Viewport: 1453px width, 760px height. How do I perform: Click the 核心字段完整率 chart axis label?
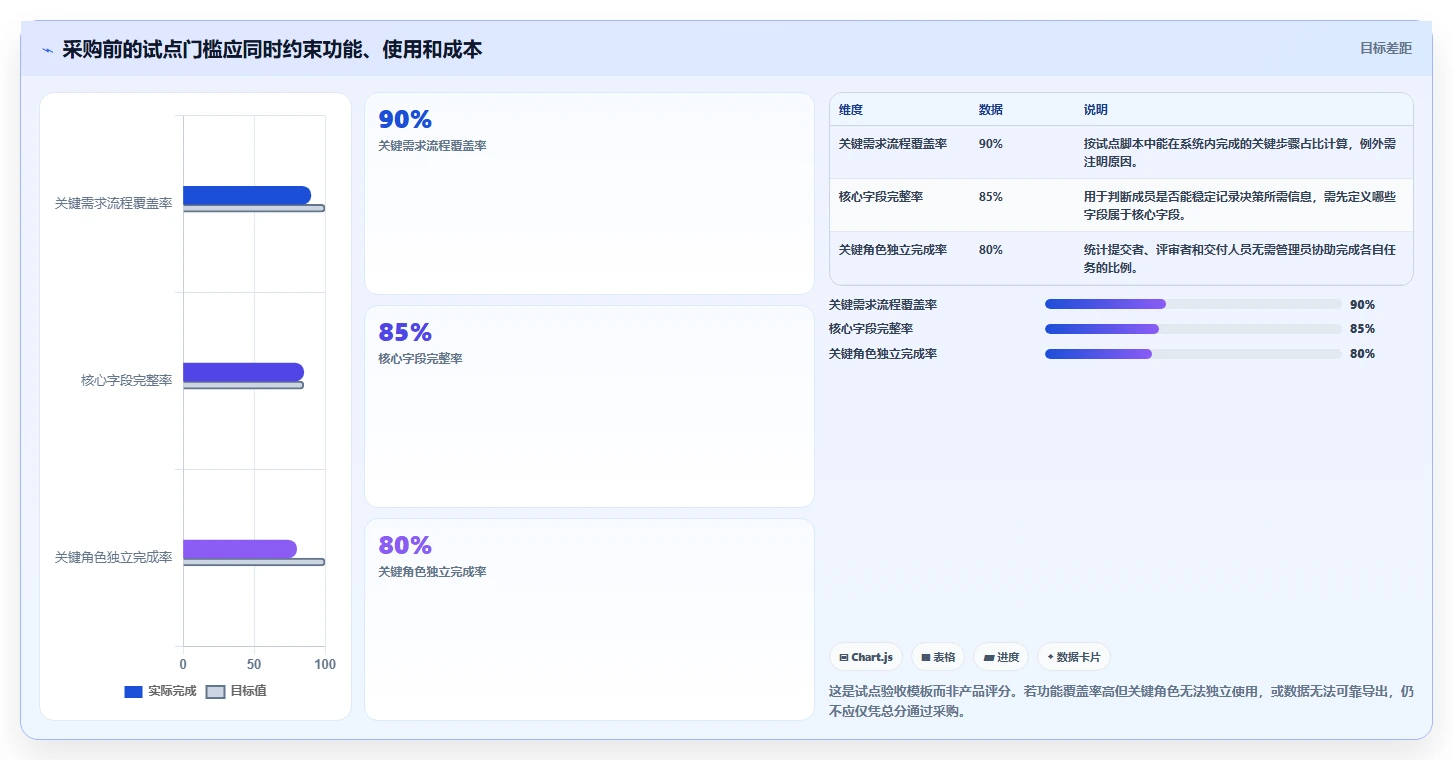tap(127, 380)
